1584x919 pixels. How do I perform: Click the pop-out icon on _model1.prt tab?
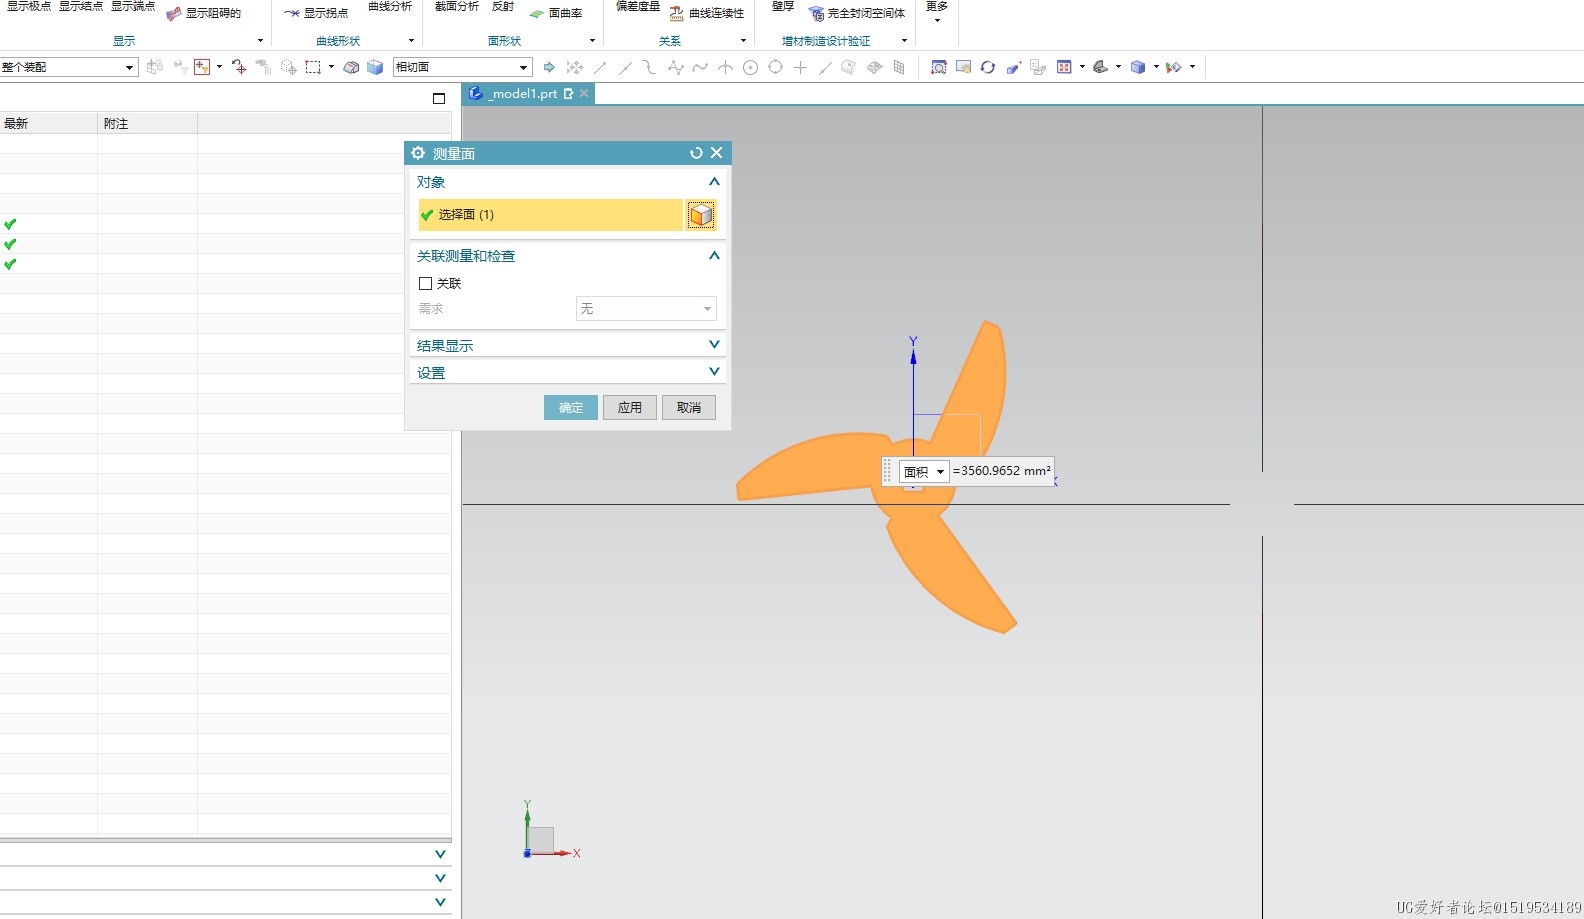(x=569, y=93)
